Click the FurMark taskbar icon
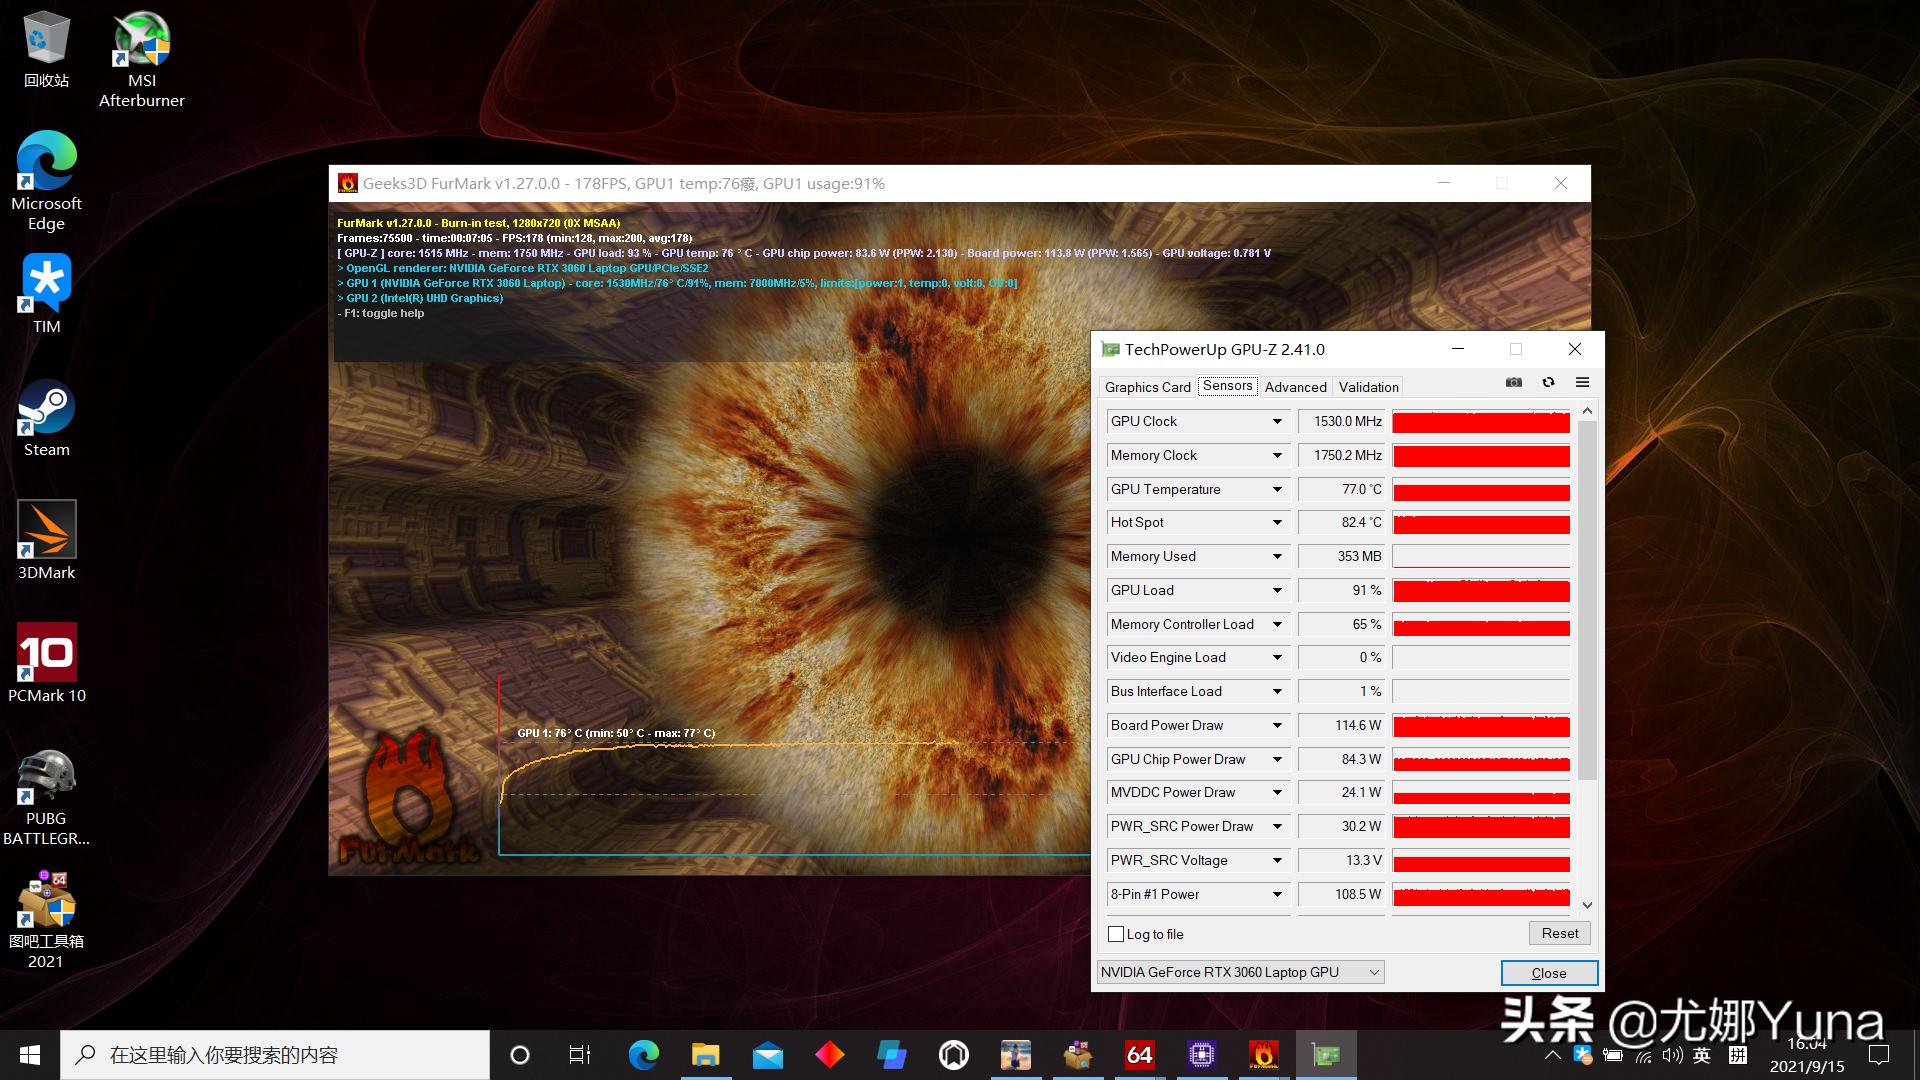Screen dimensions: 1920x1080 click(x=1263, y=1055)
